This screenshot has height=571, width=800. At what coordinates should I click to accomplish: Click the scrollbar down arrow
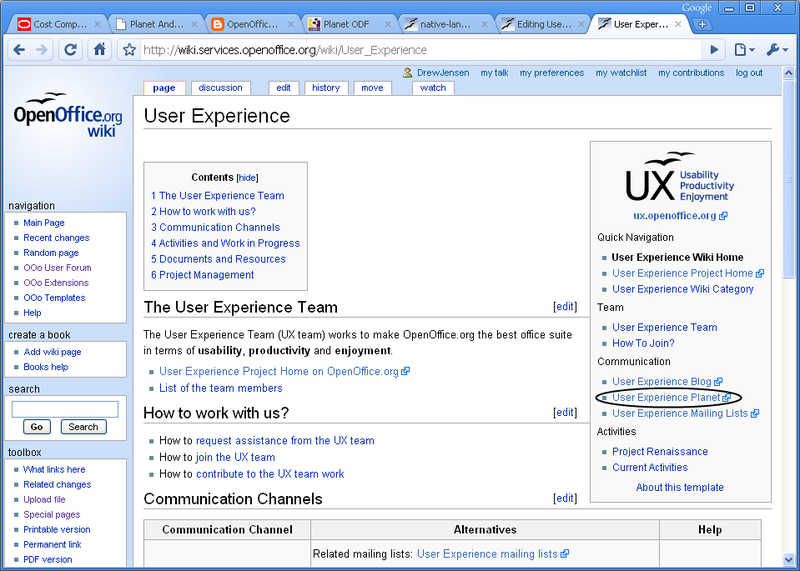789,559
